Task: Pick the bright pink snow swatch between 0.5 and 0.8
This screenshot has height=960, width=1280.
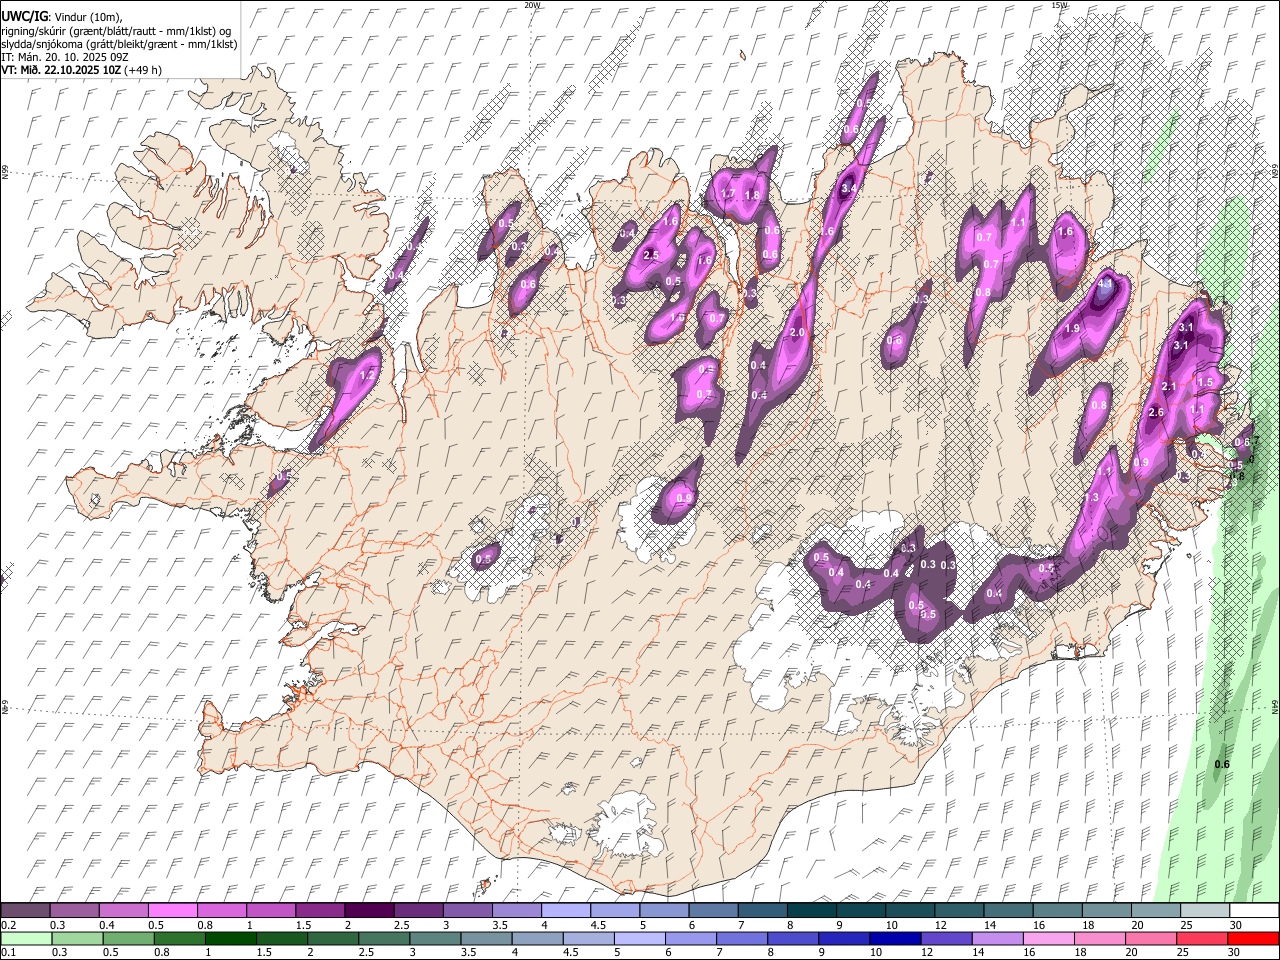Action: (172, 911)
